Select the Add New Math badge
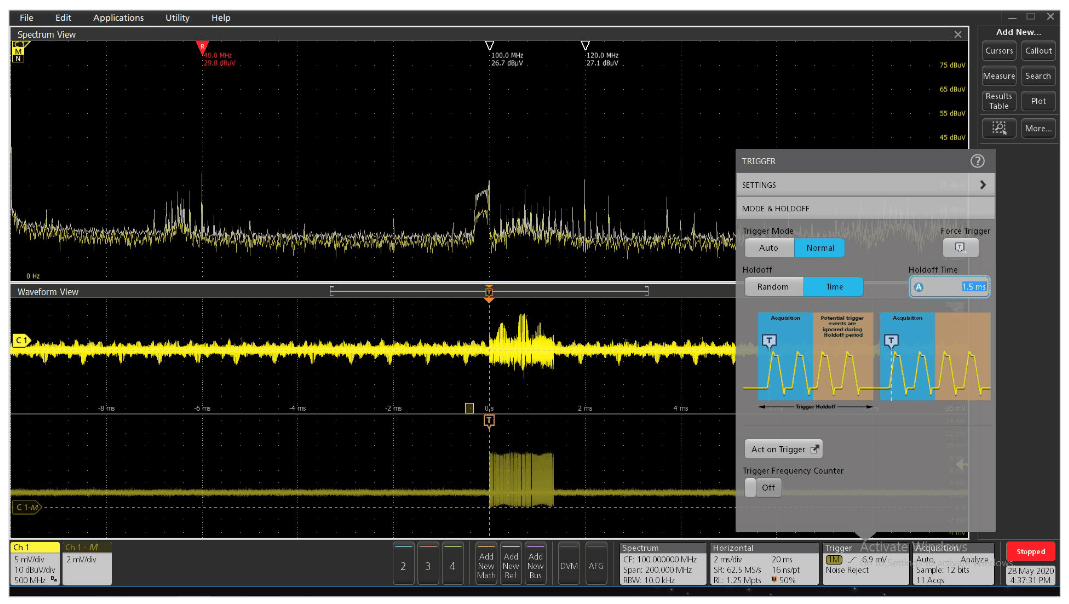Image resolution: width=1069 pixels, height=604 pixels. pyautogui.click(x=487, y=564)
